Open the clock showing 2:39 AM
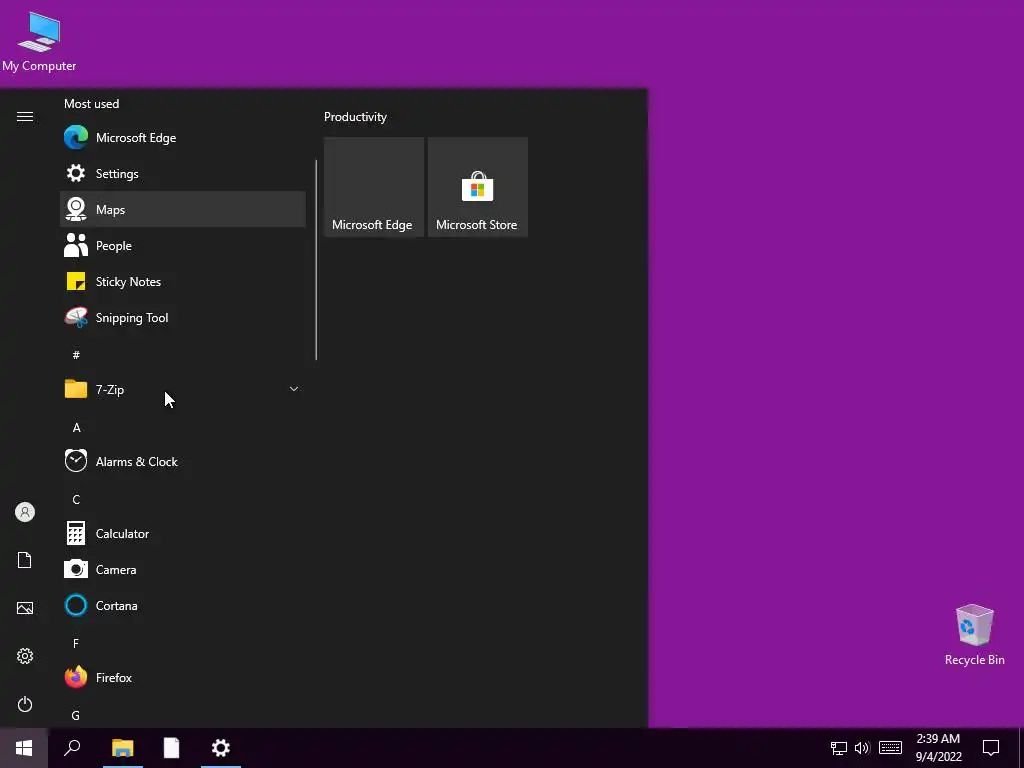 pos(938,748)
